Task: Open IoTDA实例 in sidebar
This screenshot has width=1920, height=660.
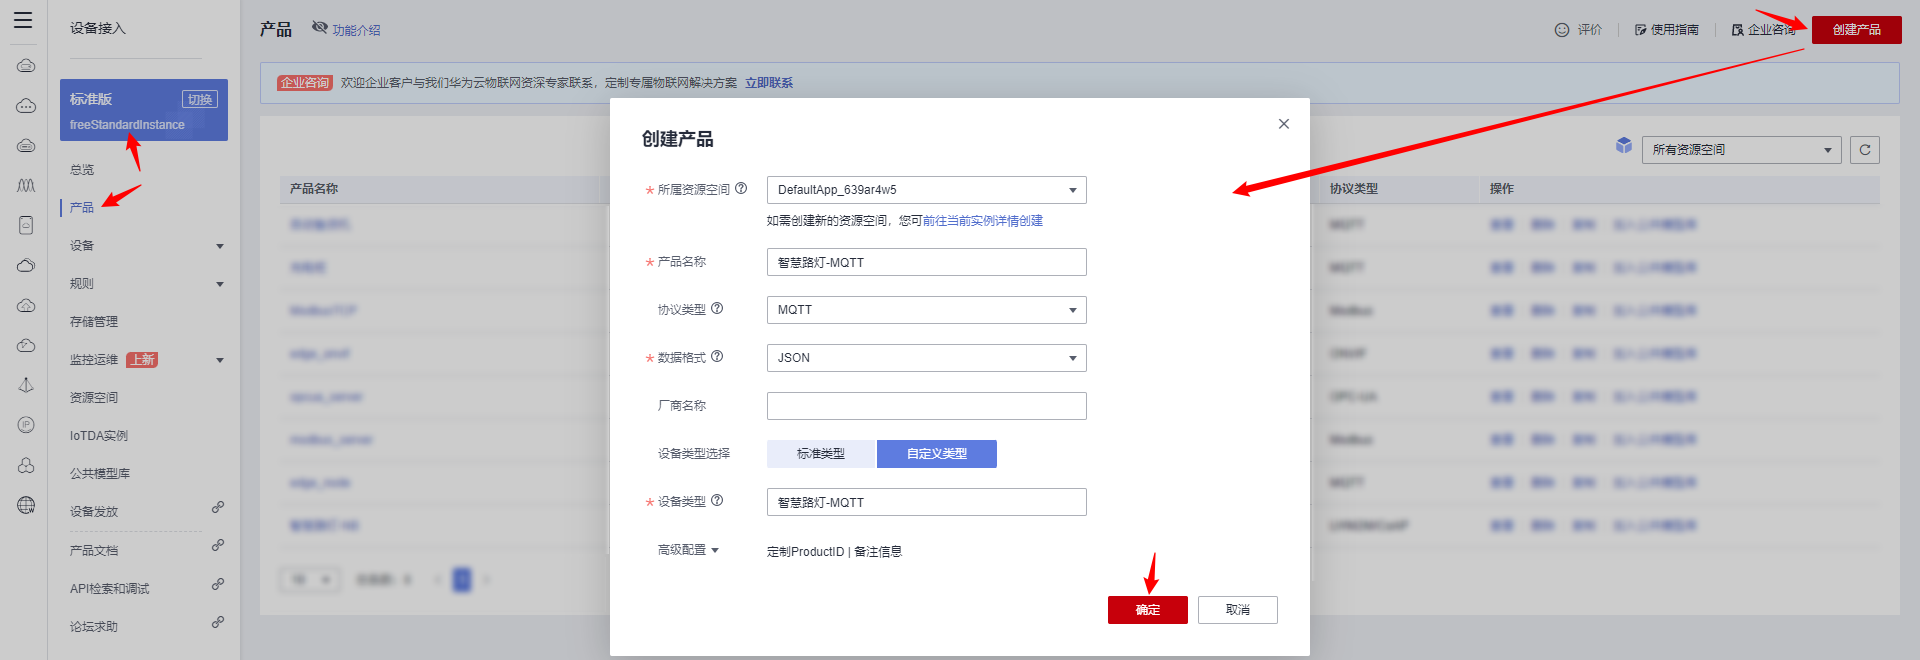Action: (x=99, y=436)
